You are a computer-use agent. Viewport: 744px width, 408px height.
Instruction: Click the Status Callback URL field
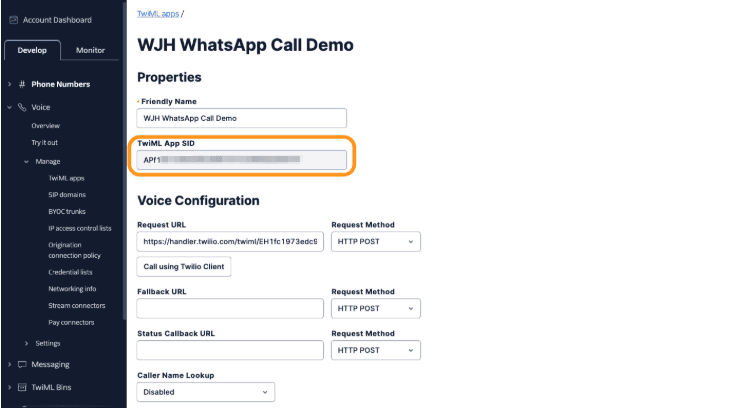pyautogui.click(x=230, y=350)
